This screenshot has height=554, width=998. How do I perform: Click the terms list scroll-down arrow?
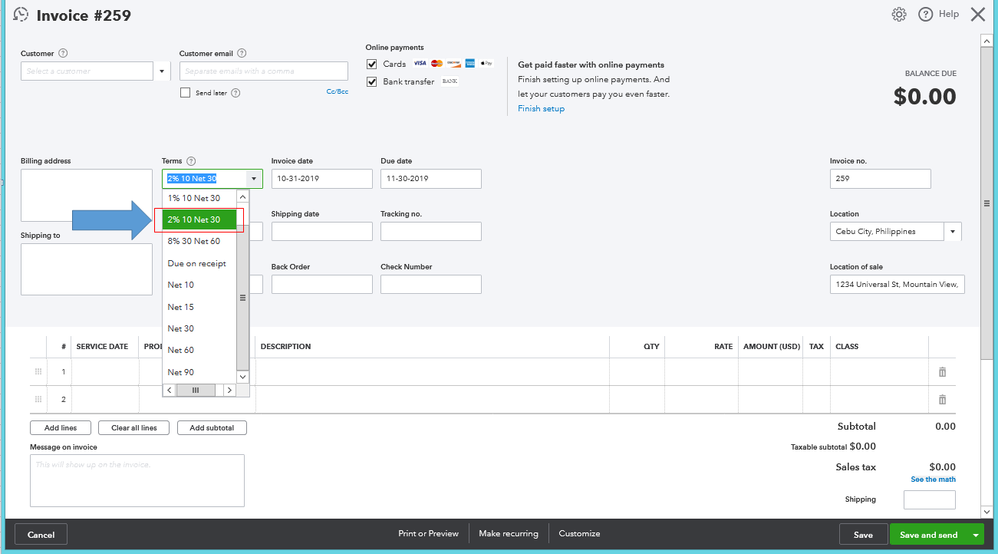[x=242, y=377]
